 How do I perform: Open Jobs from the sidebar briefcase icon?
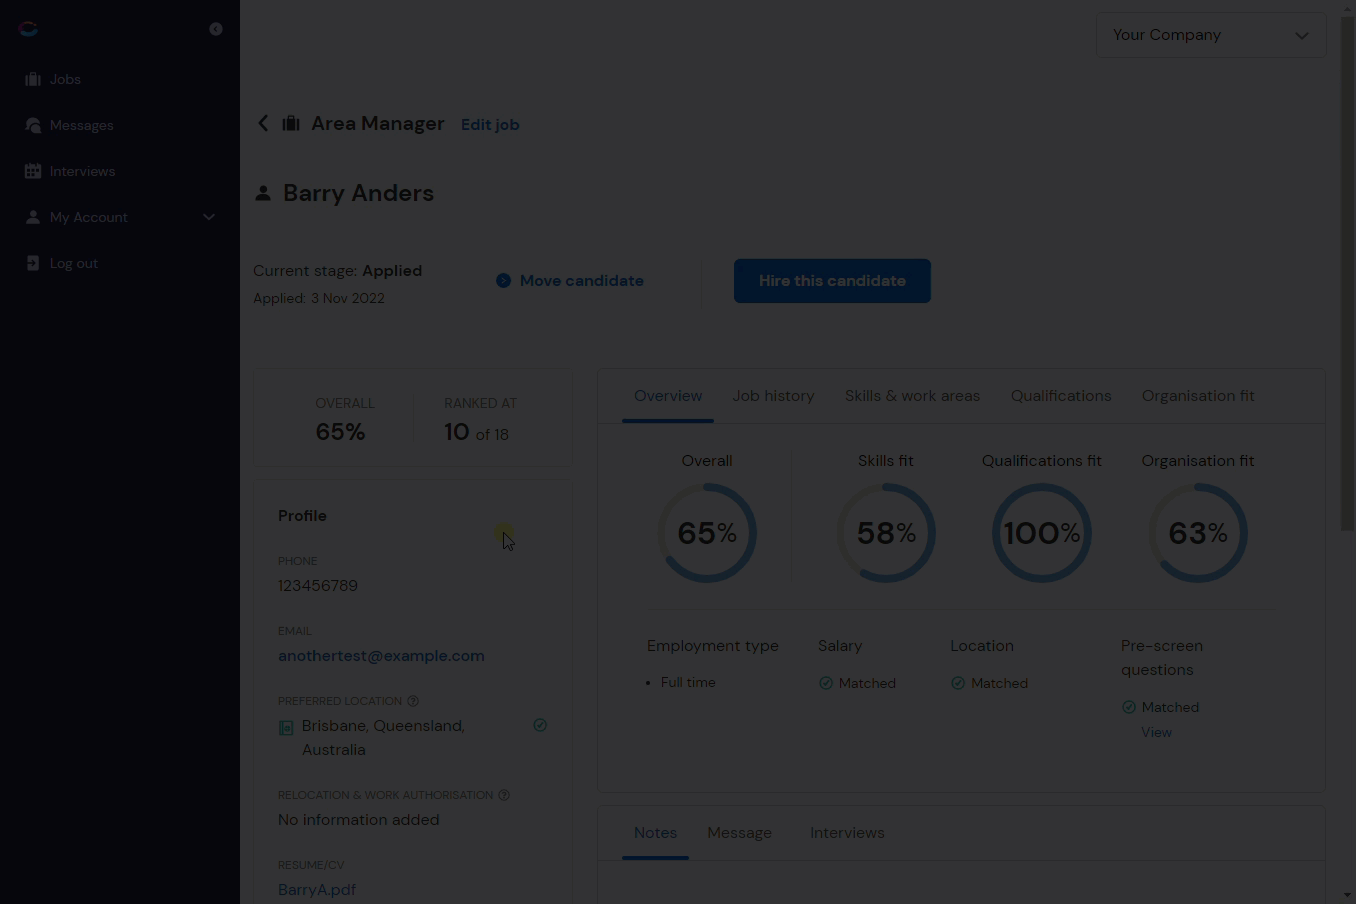tap(33, 79)
